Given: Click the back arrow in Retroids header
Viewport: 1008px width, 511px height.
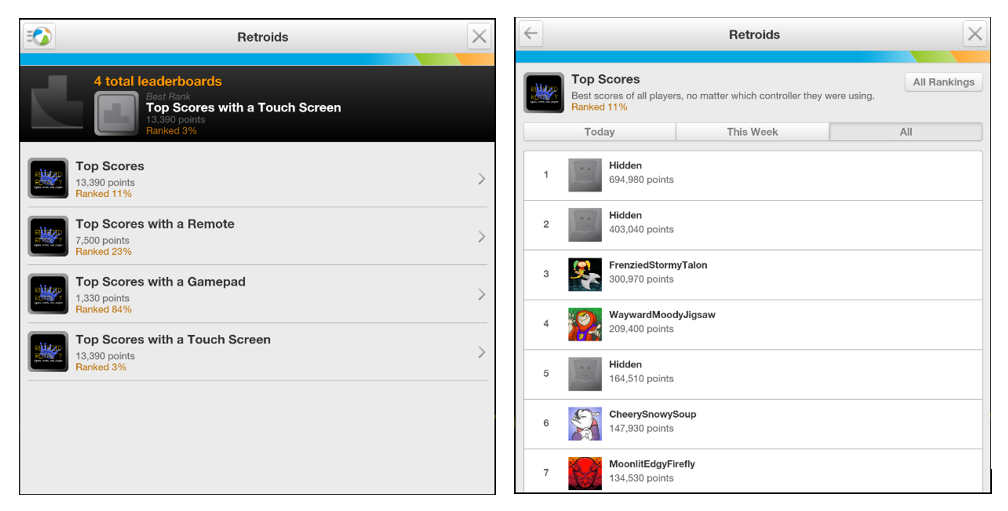Looking at the screenshot, I should pyautogui.click(x=530, y=33).
